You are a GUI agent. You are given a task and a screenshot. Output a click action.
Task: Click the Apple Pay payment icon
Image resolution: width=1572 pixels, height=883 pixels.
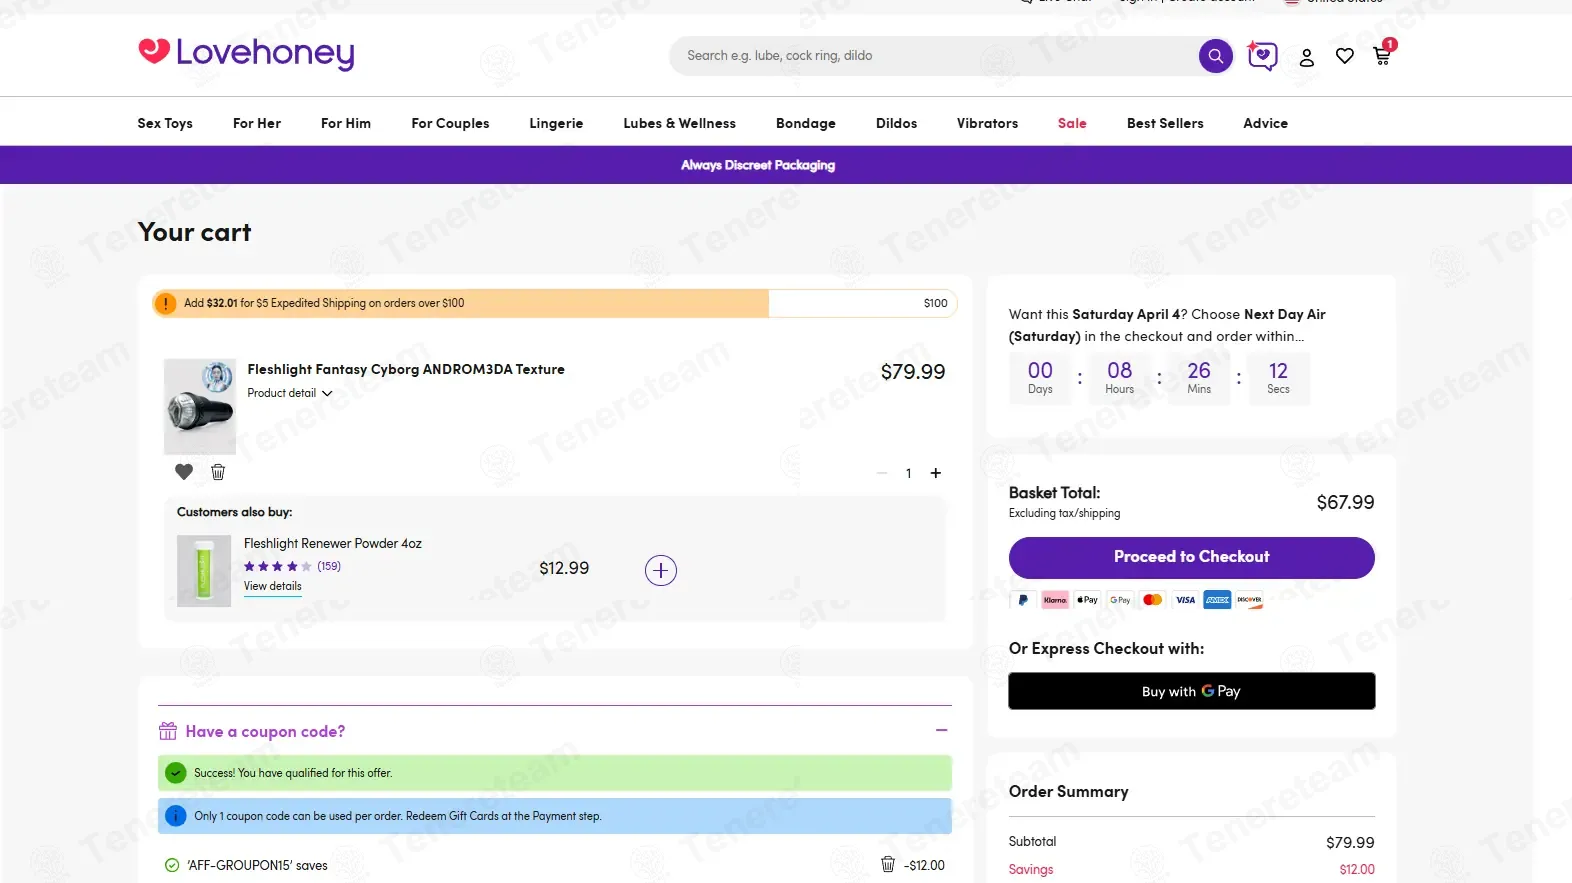pyautogui.click(x=1087, y=600)
